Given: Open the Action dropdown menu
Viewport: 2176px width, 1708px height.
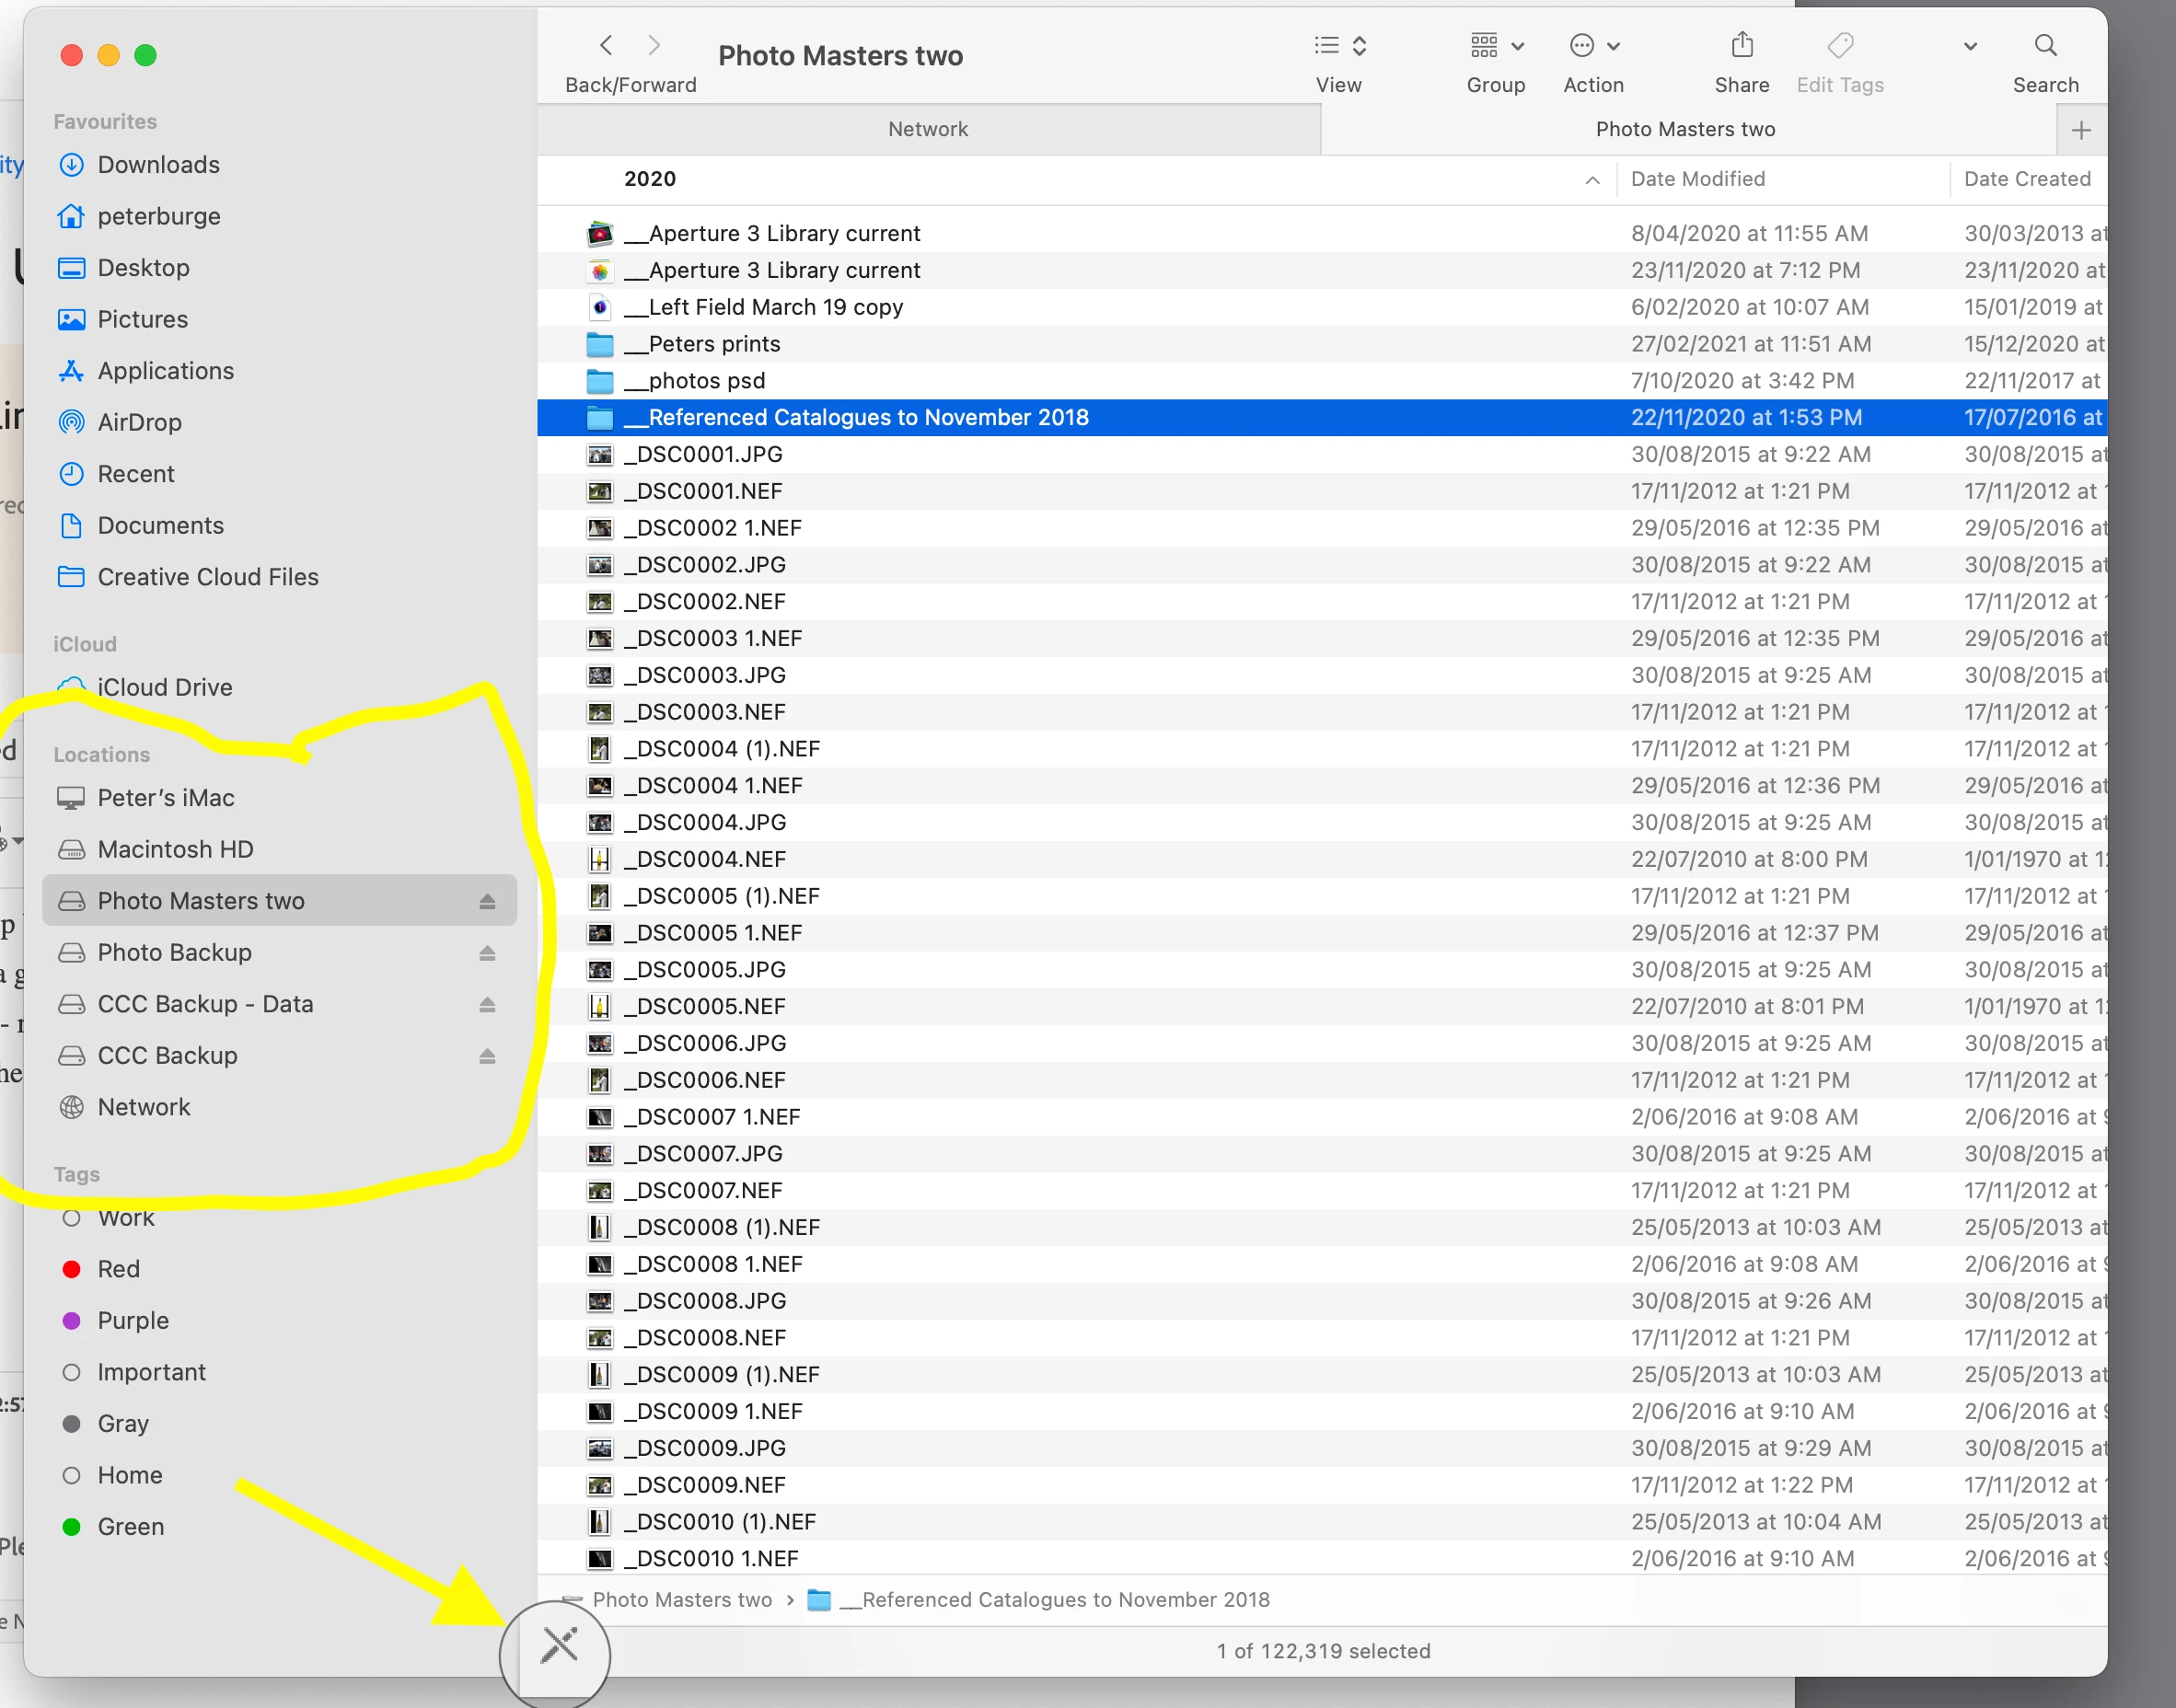Looking at the screenshot, I should 1594,46.
